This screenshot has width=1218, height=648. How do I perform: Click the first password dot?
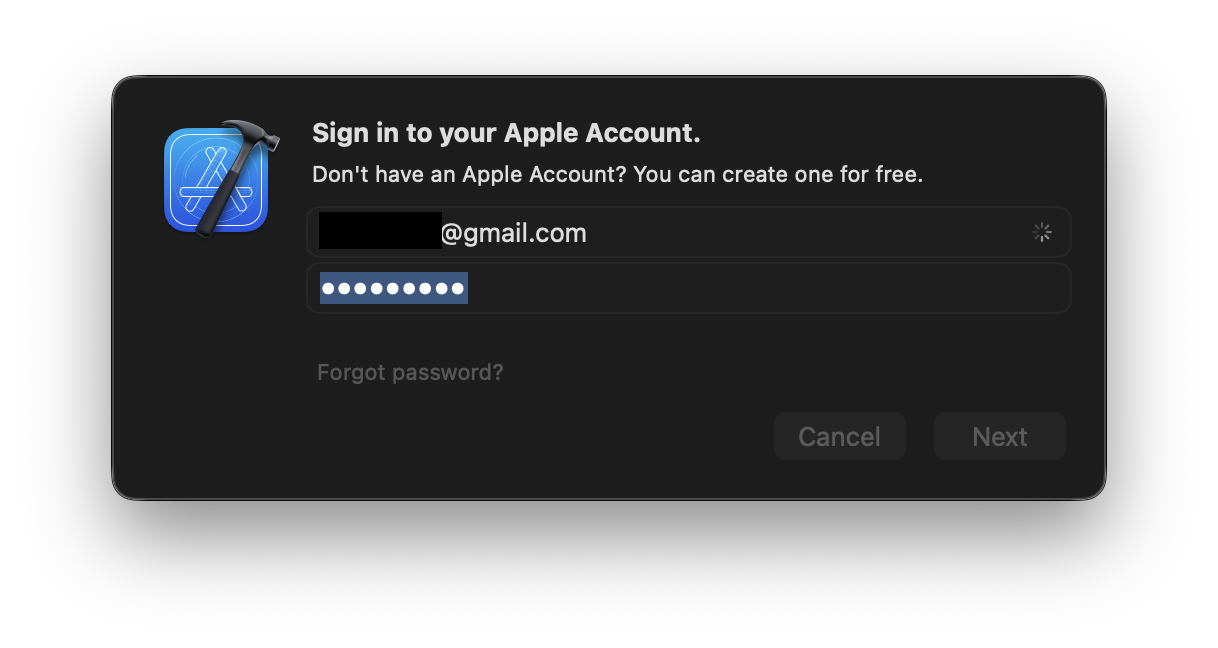tap(330, 290)
